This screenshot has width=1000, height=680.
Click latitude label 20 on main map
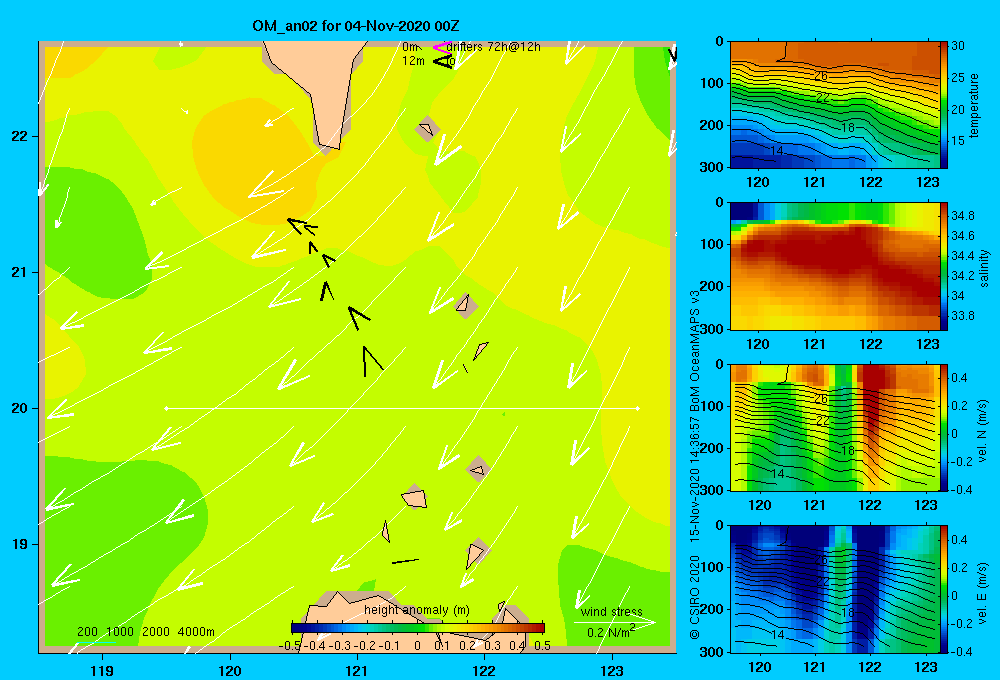pos(19,408)
